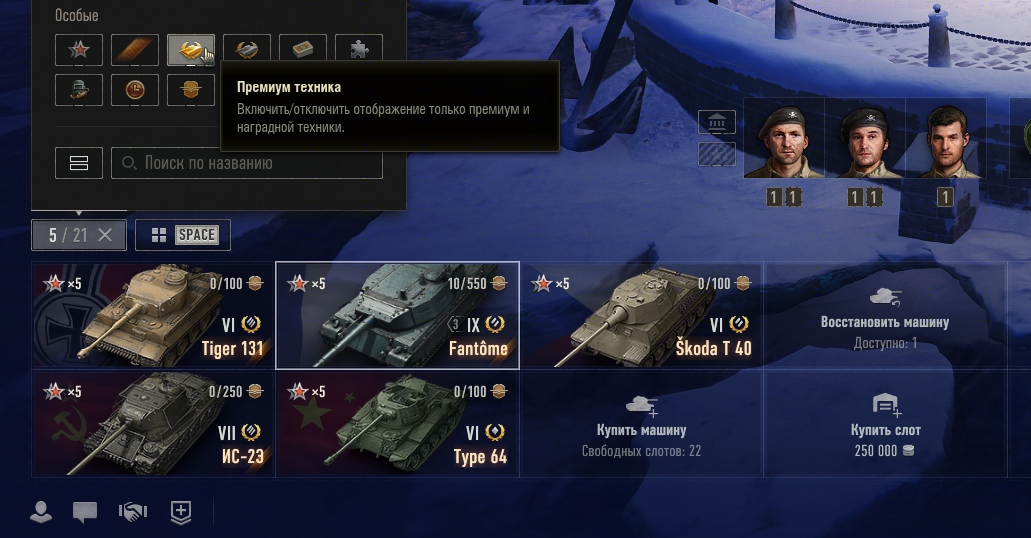The image size is (1031, 538).
Task: Toggle the banknotes rental filter
Action: (302, 50)
